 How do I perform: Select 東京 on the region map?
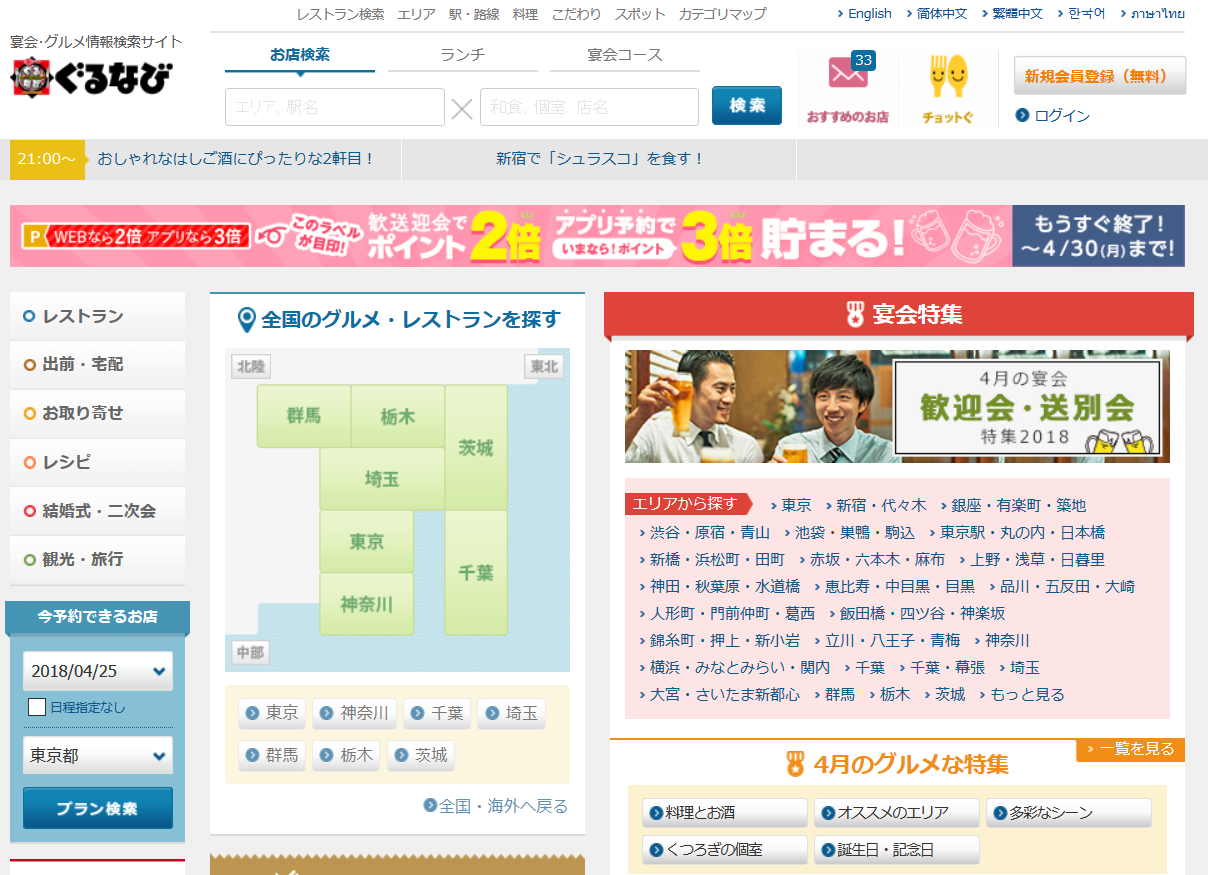(x=366, y=542)
